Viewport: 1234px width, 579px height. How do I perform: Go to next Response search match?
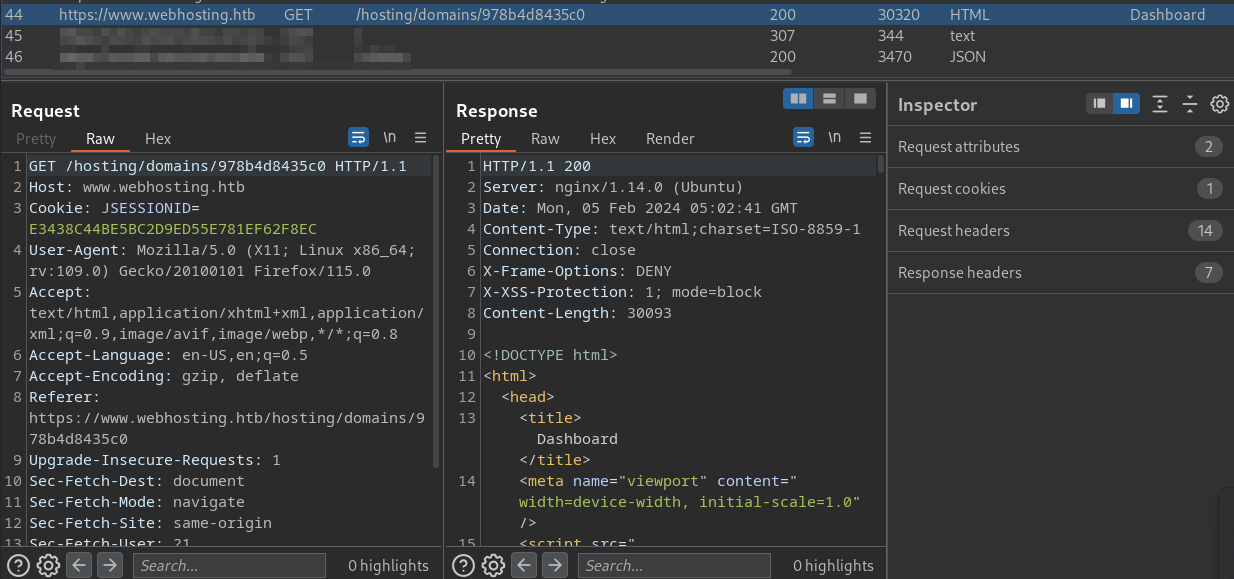click(x=555, y=565)
